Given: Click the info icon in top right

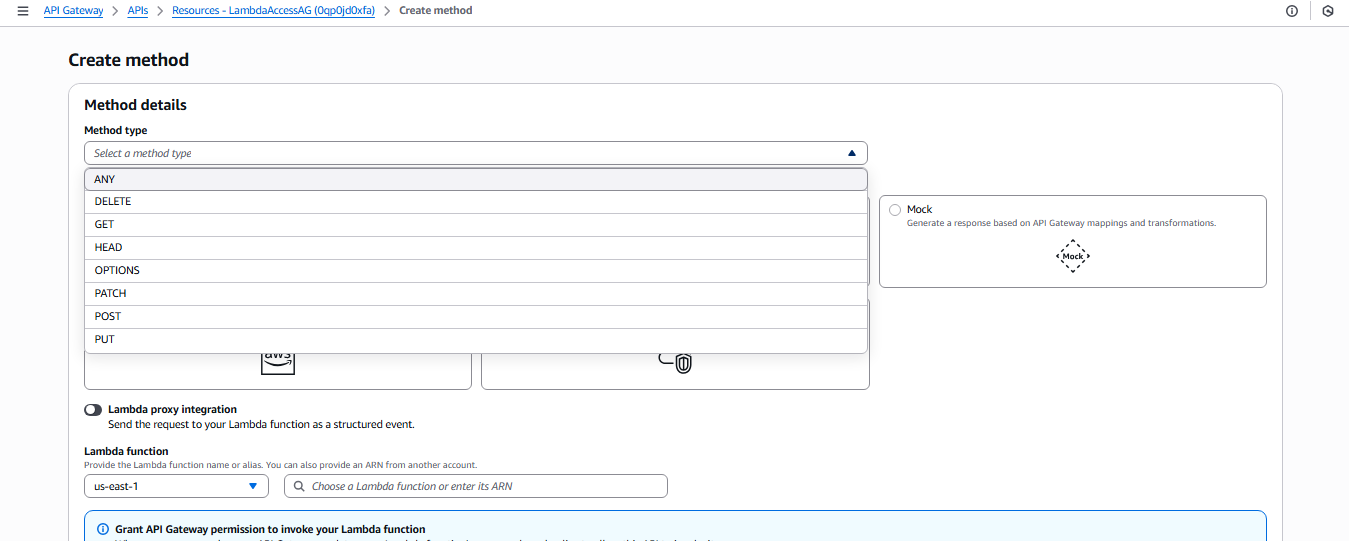Looking at the screenshot, I should pyautogui.click(x=1292, y=11).
